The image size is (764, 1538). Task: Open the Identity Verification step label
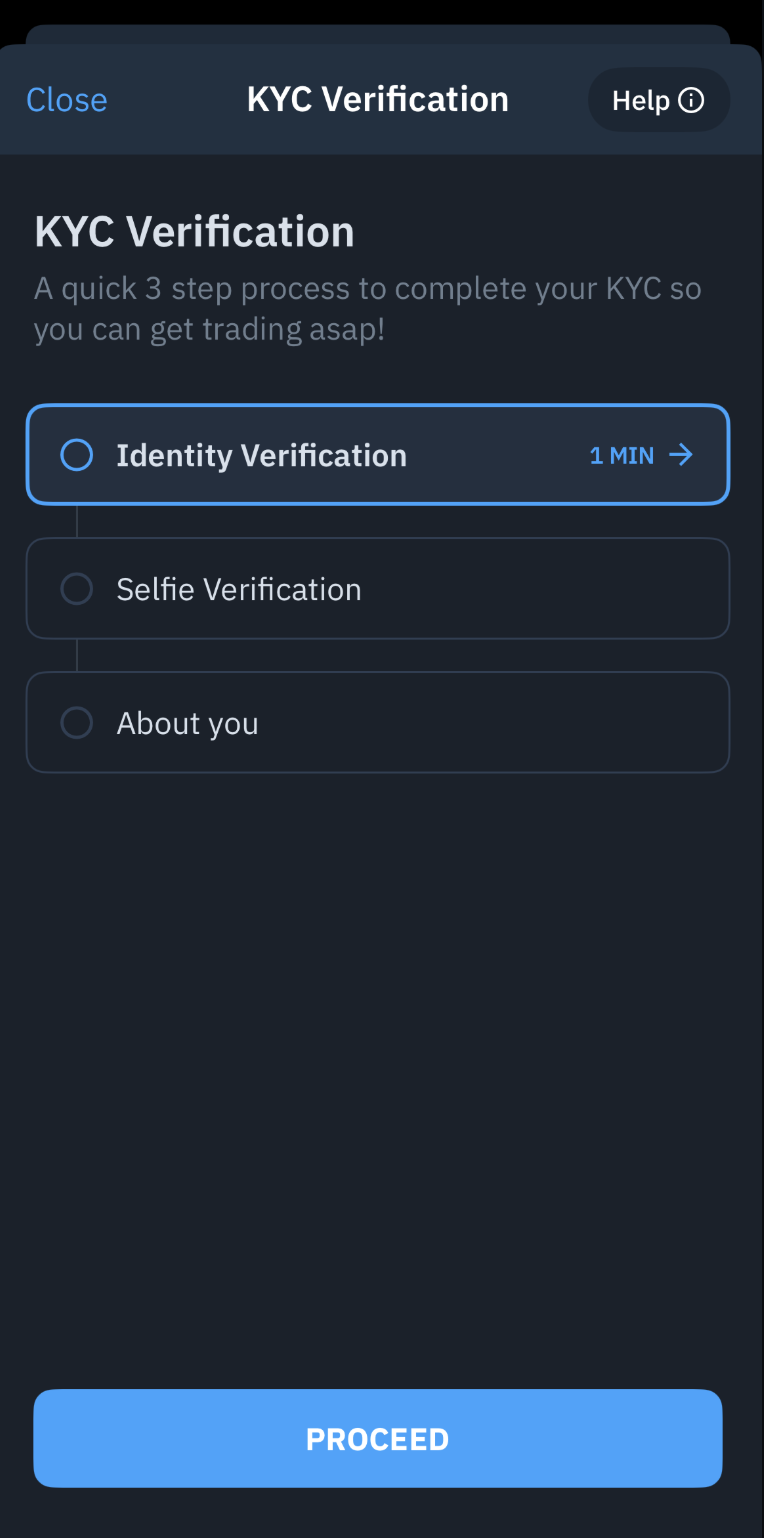click(x=261, y=455)
